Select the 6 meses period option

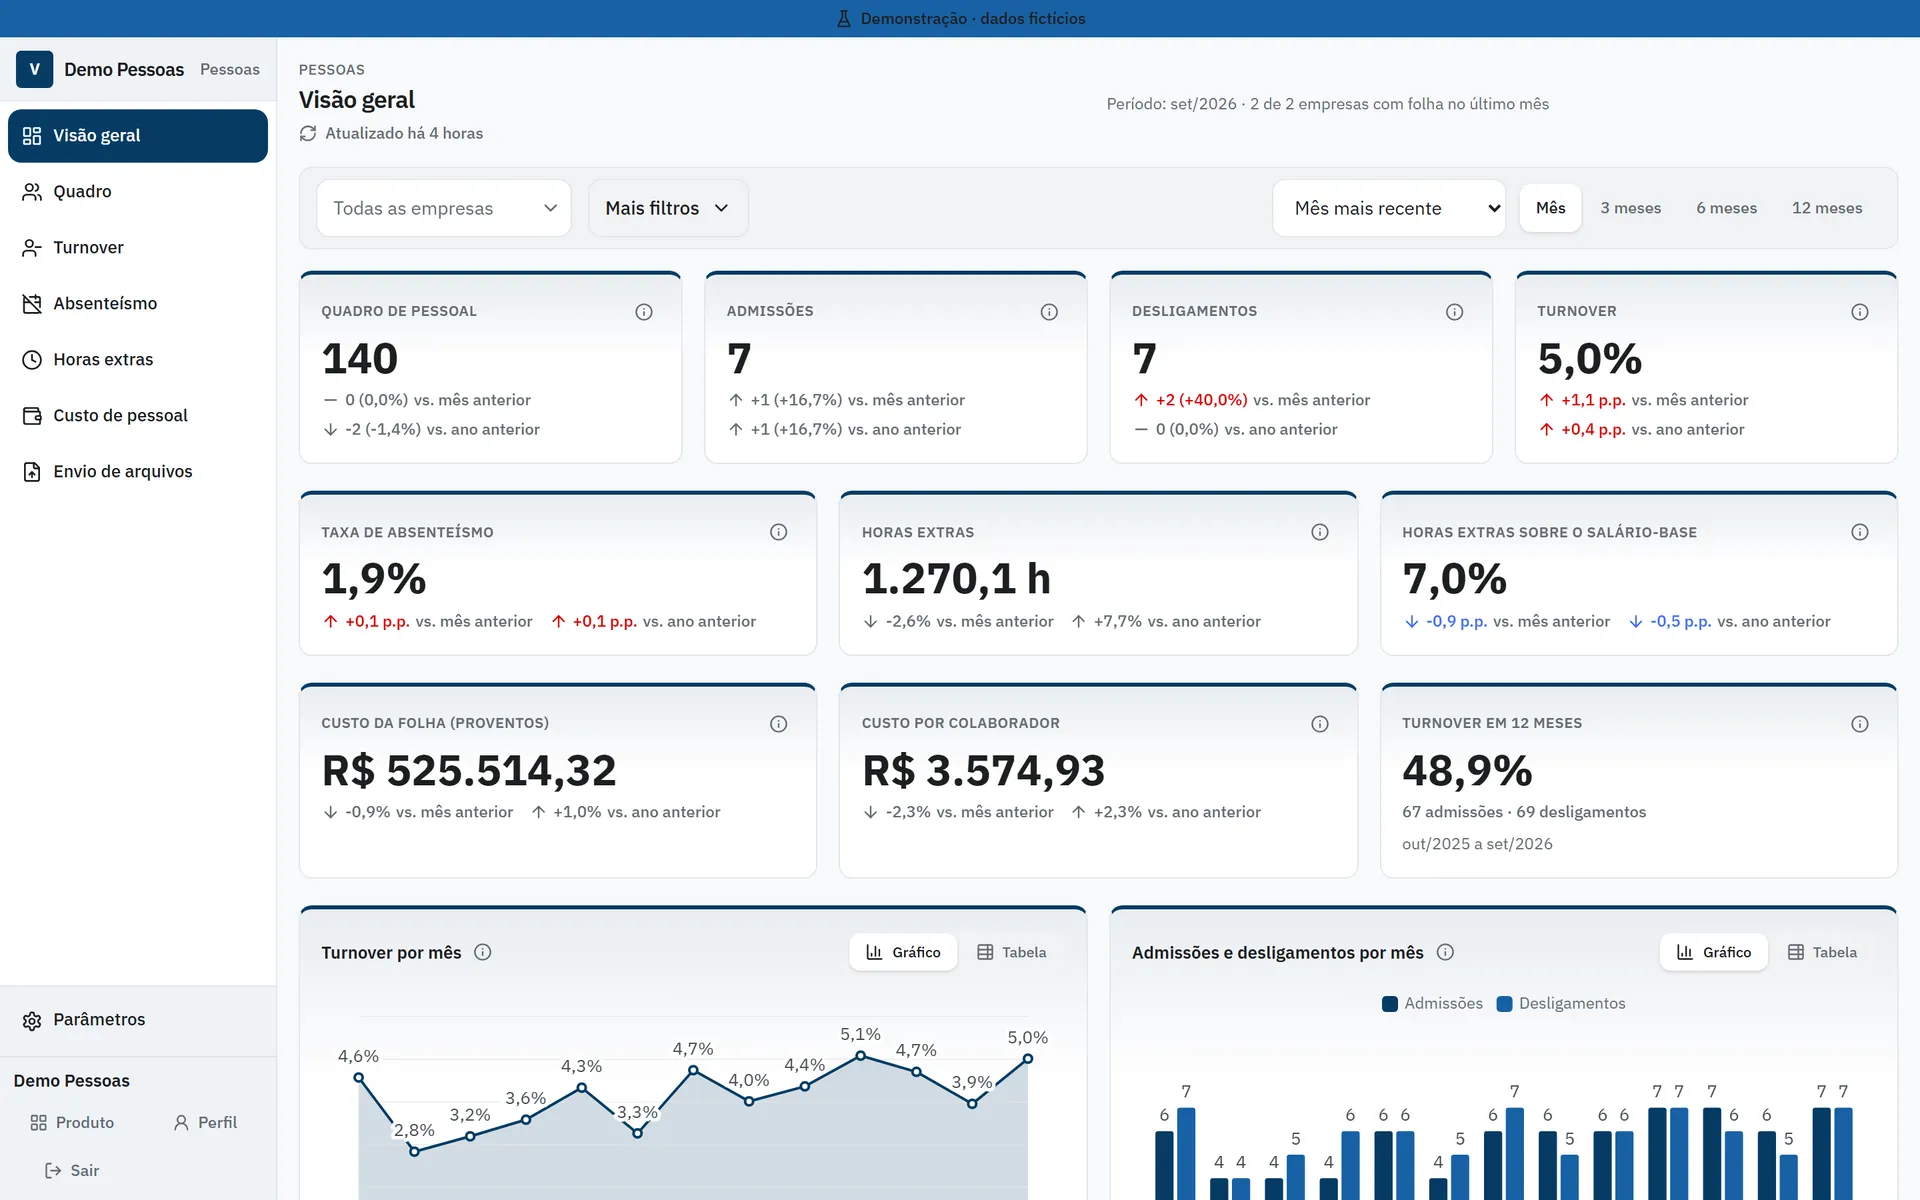(1726, 208)
